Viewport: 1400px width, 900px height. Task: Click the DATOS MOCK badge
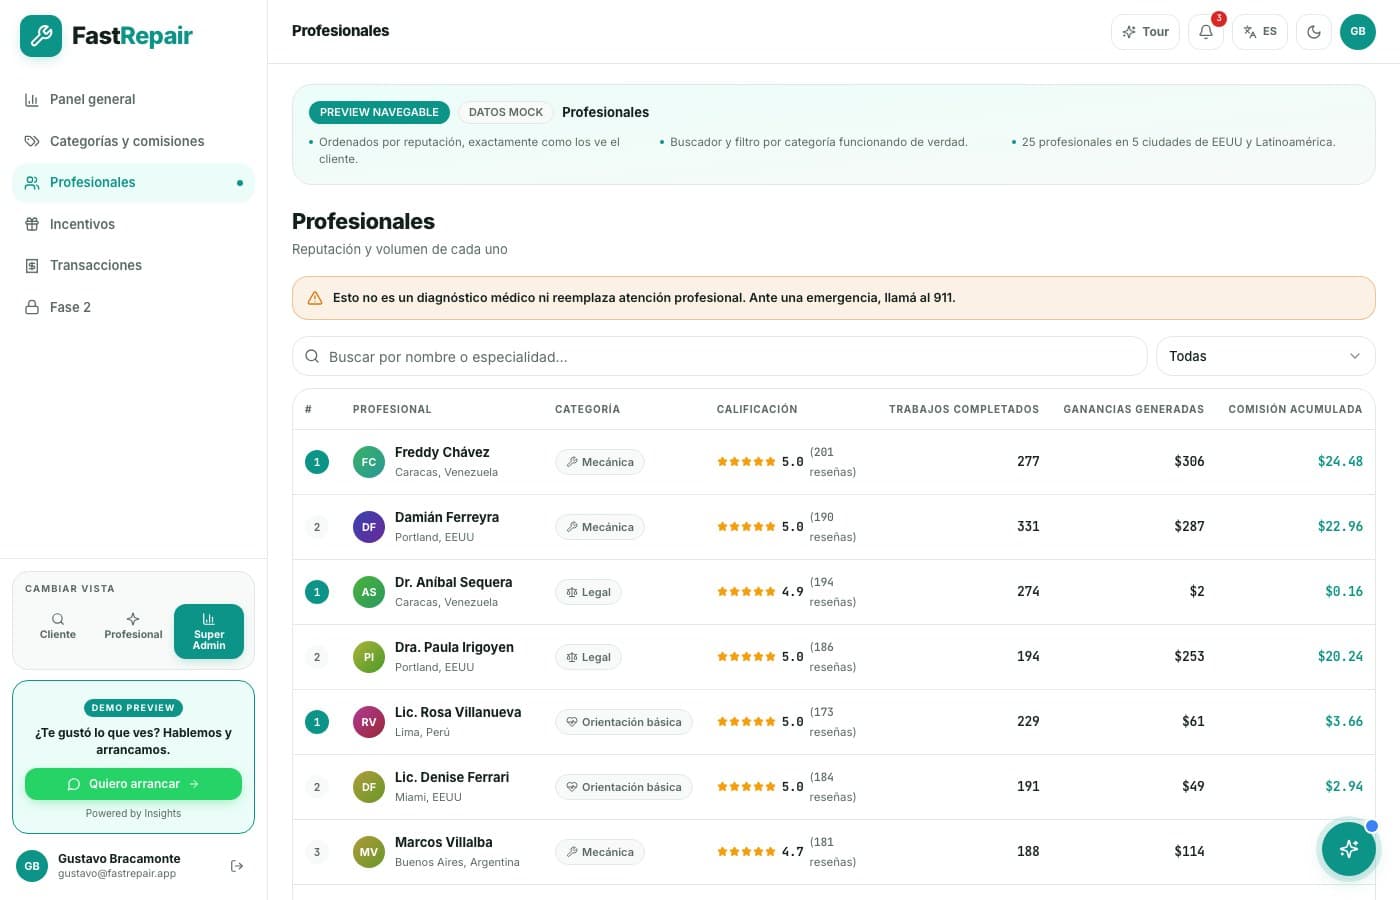coord(506,112)
